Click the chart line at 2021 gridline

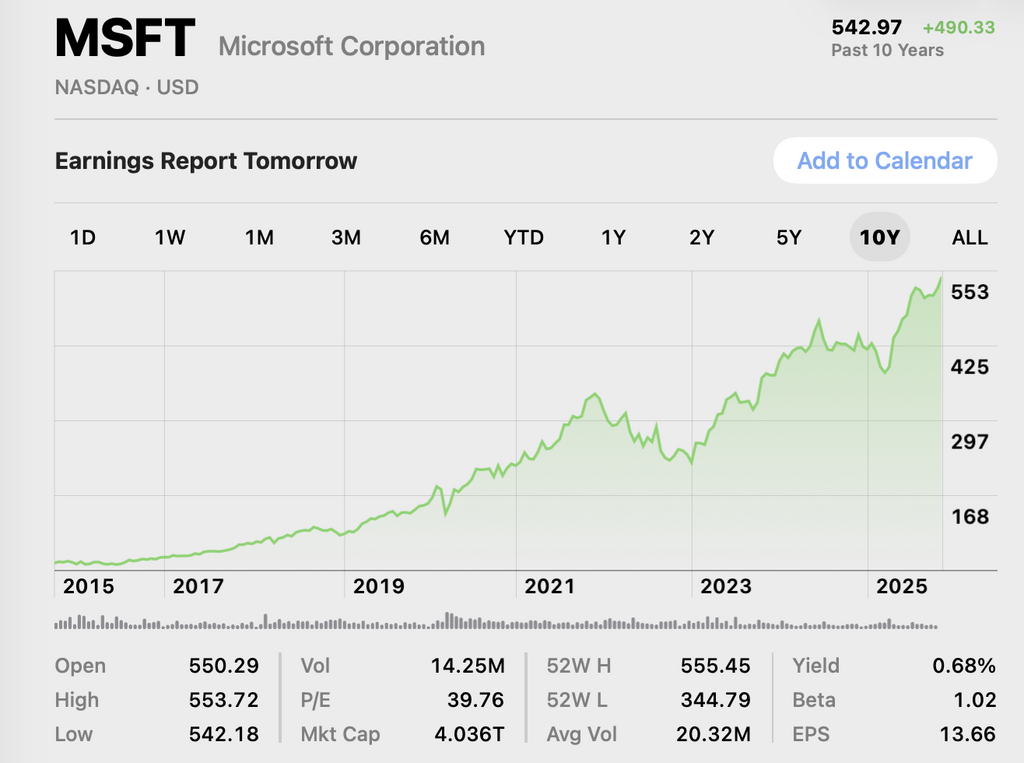[x=516, y=464]
